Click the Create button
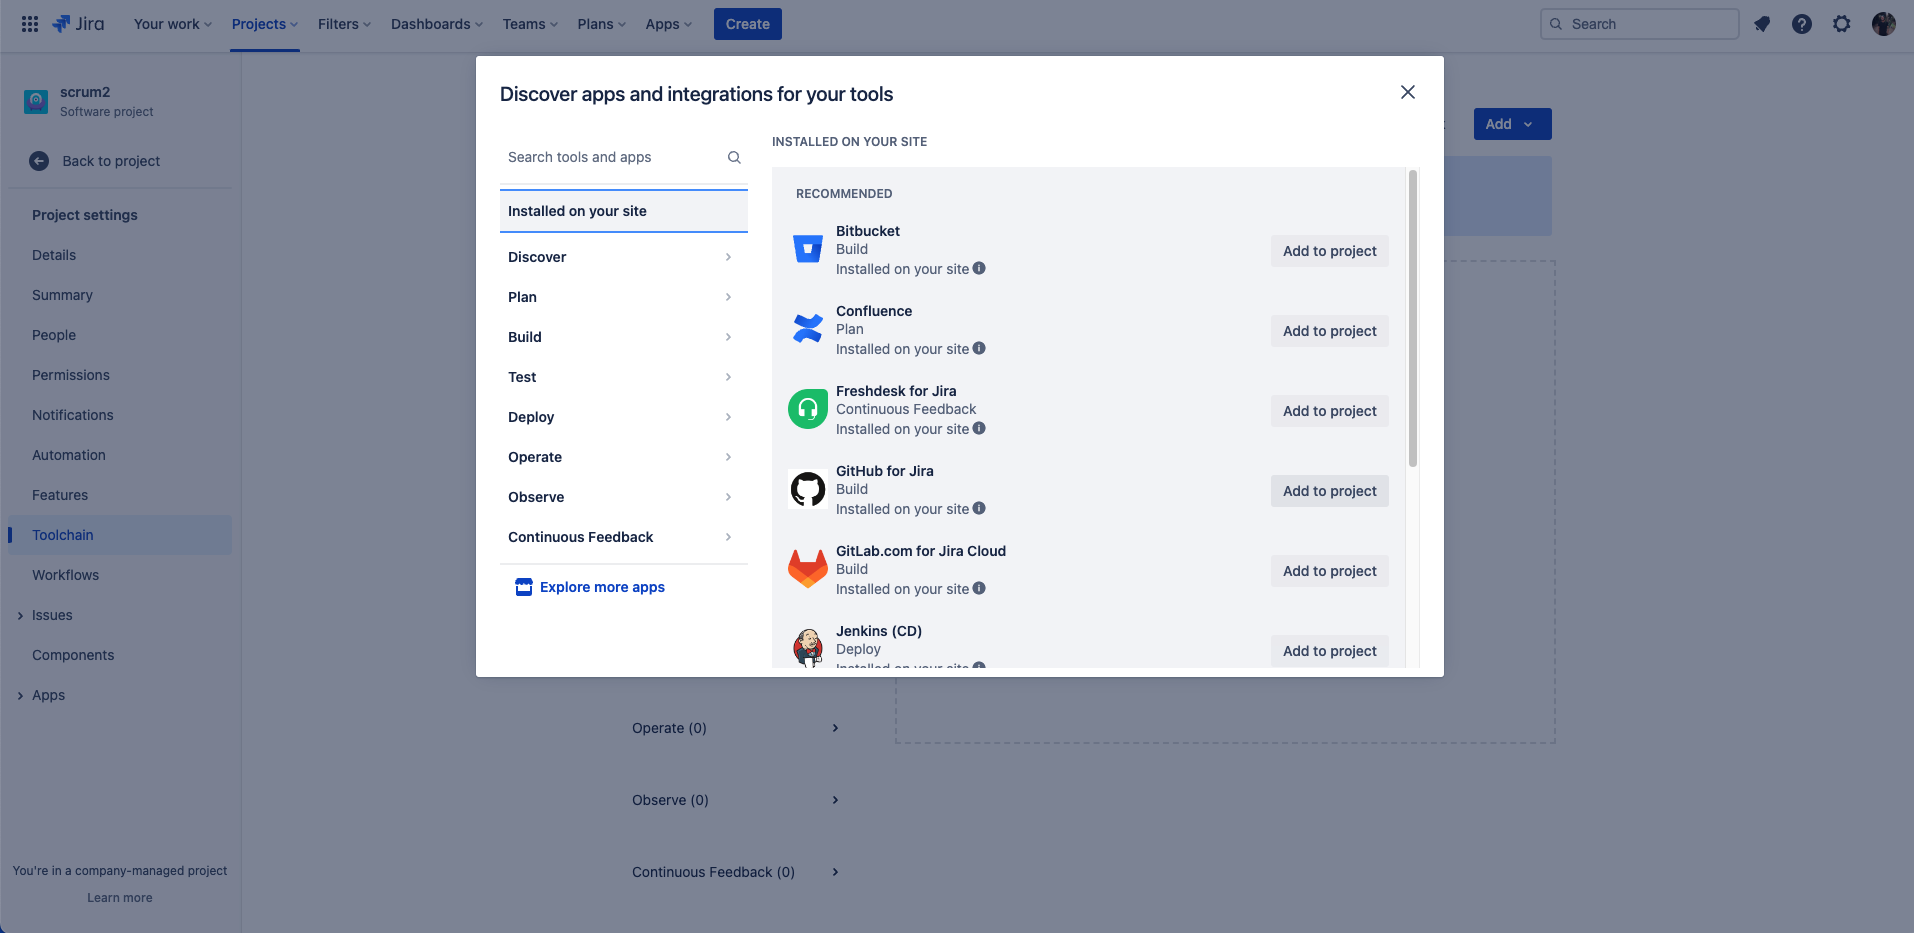 (x=748, y=24)
